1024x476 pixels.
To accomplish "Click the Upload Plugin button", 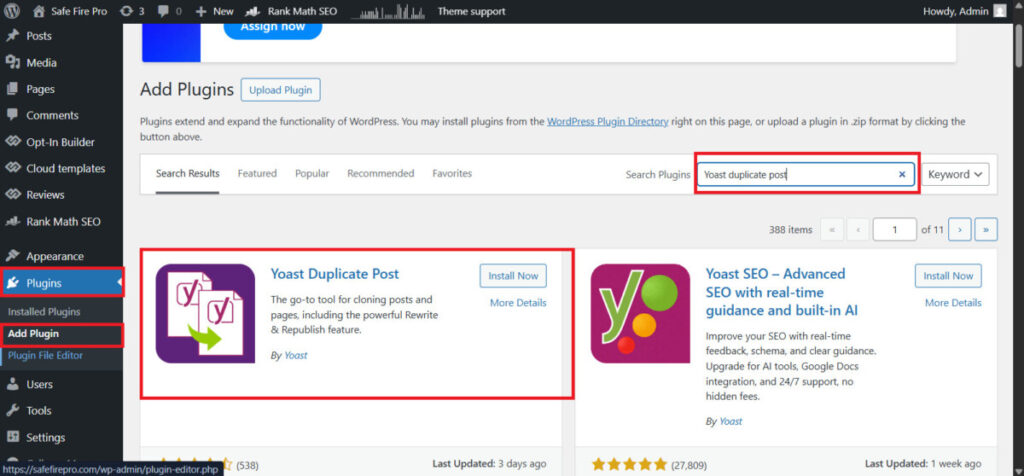I will [281, 90].
